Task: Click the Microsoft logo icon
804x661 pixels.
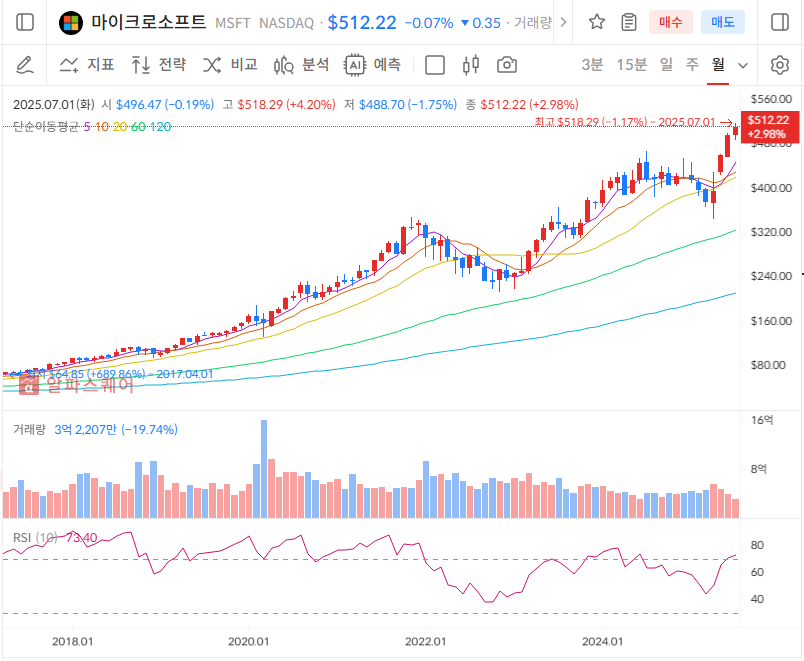Action: pyautogui.click(x=71, y=23)
